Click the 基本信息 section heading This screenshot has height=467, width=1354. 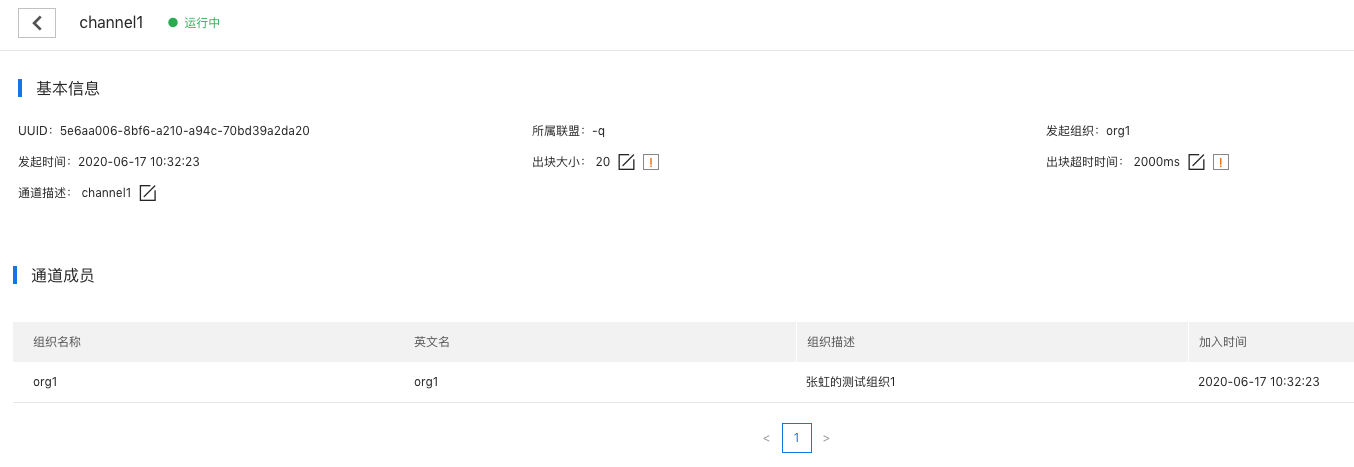pos(68,88)
